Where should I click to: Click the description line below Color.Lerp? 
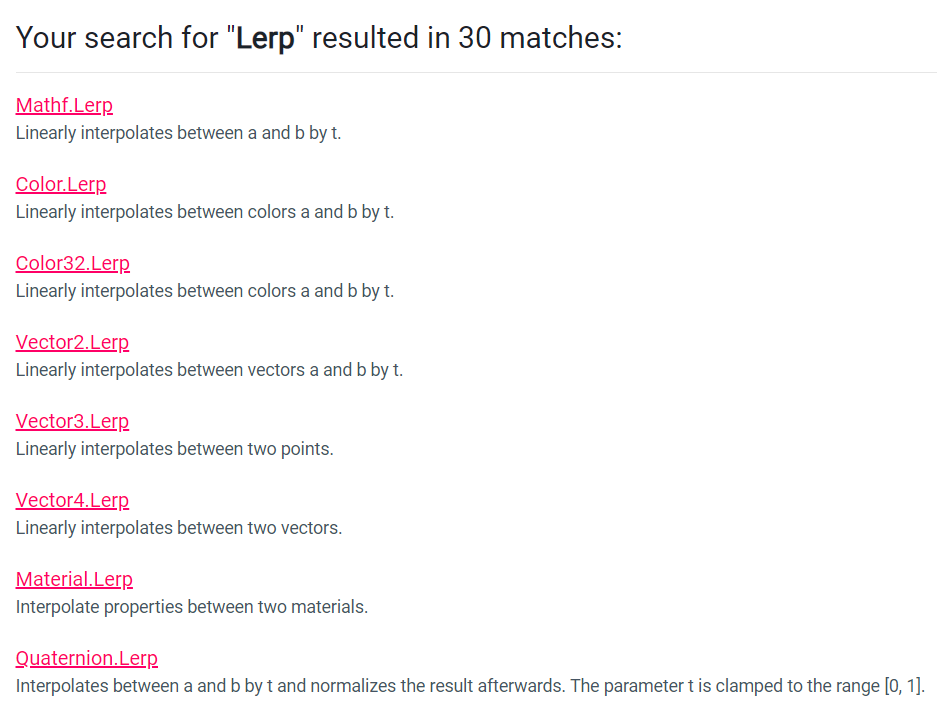pos(205,212)
